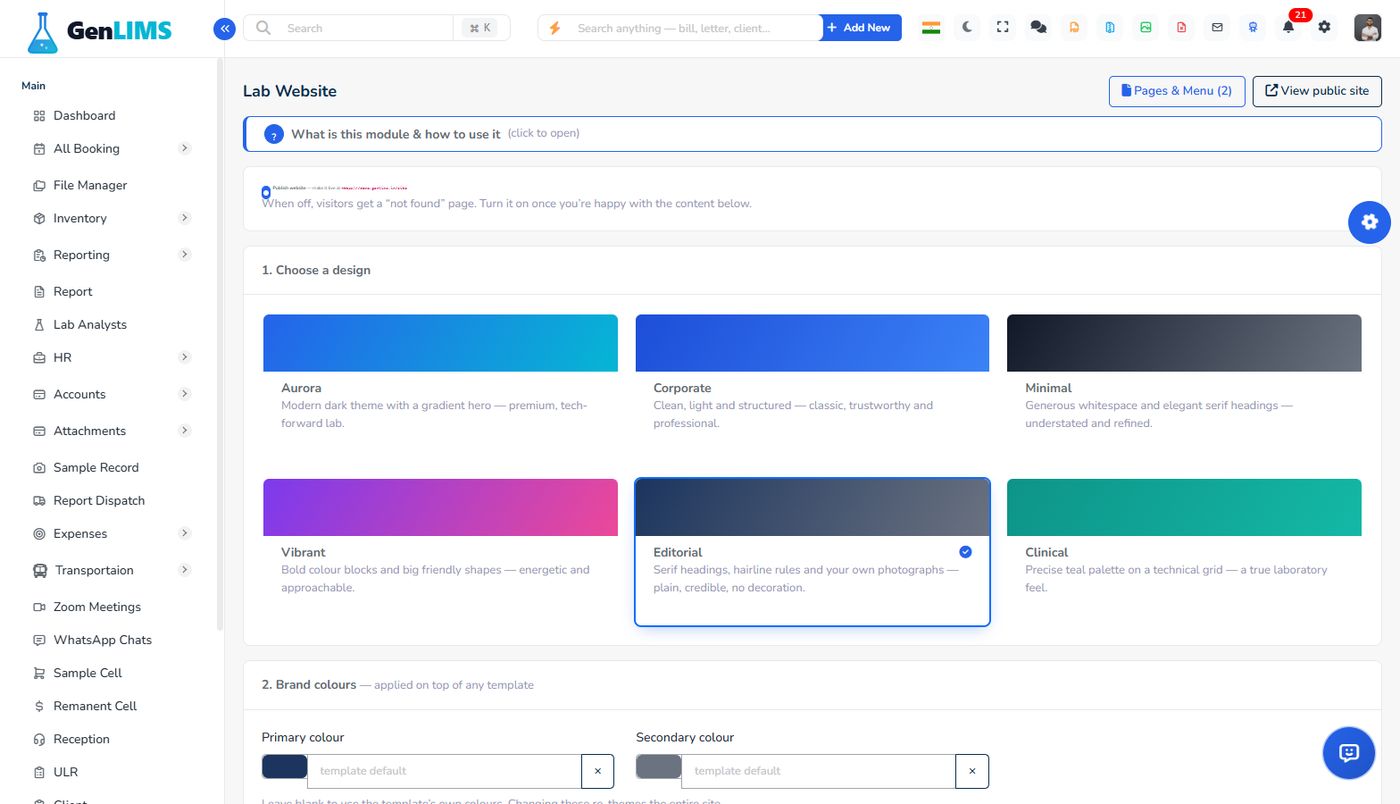Open the blue award ribbon icon
This screenshot has width=1400, height=804.
[x=1252, y=28]
